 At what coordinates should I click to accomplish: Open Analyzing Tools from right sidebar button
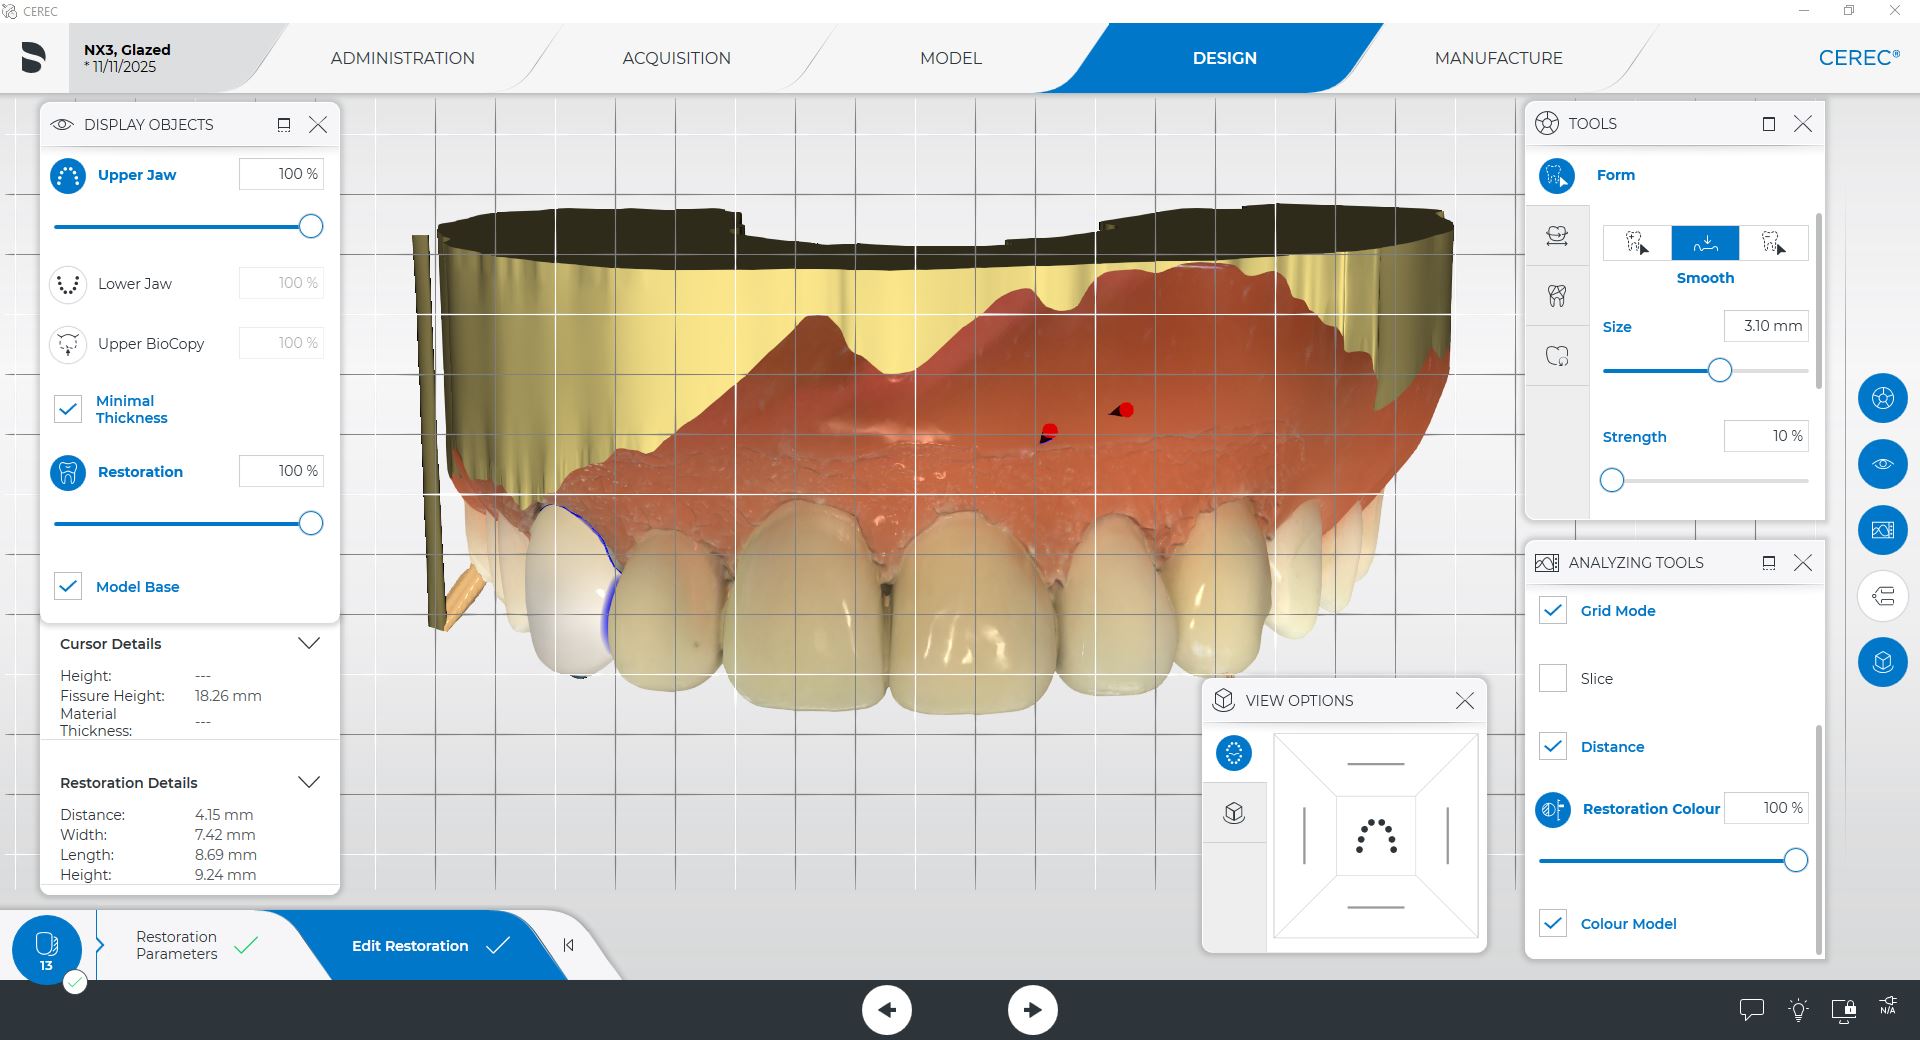pyautogui.click(x=1882, y=530)
